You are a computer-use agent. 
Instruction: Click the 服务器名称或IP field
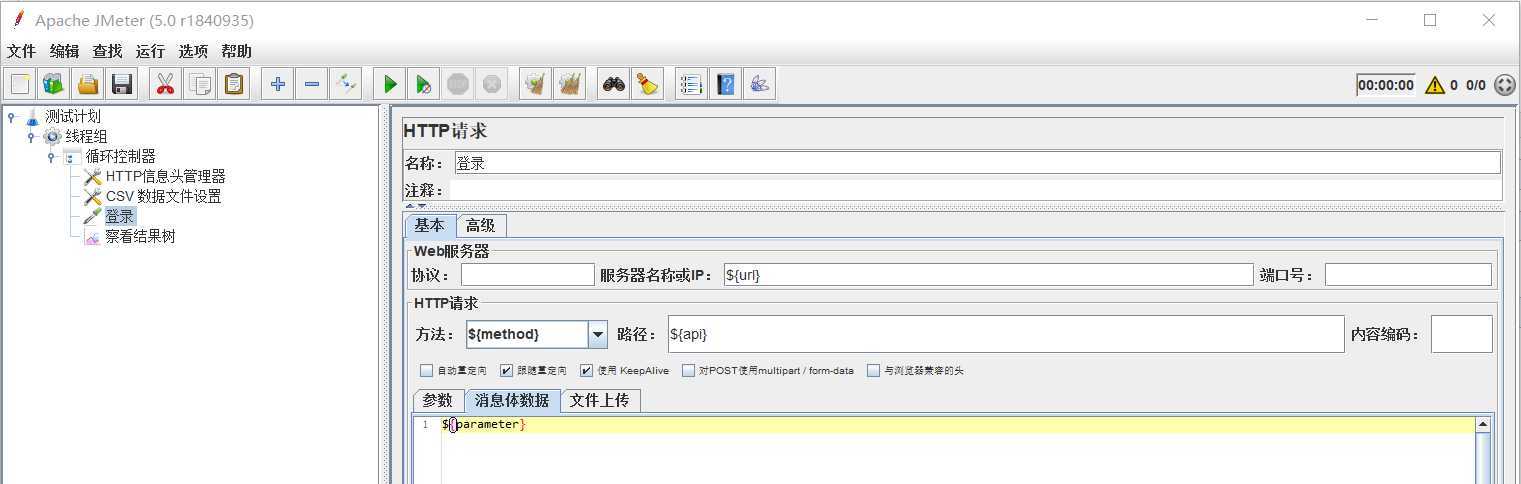click(988, 275)
